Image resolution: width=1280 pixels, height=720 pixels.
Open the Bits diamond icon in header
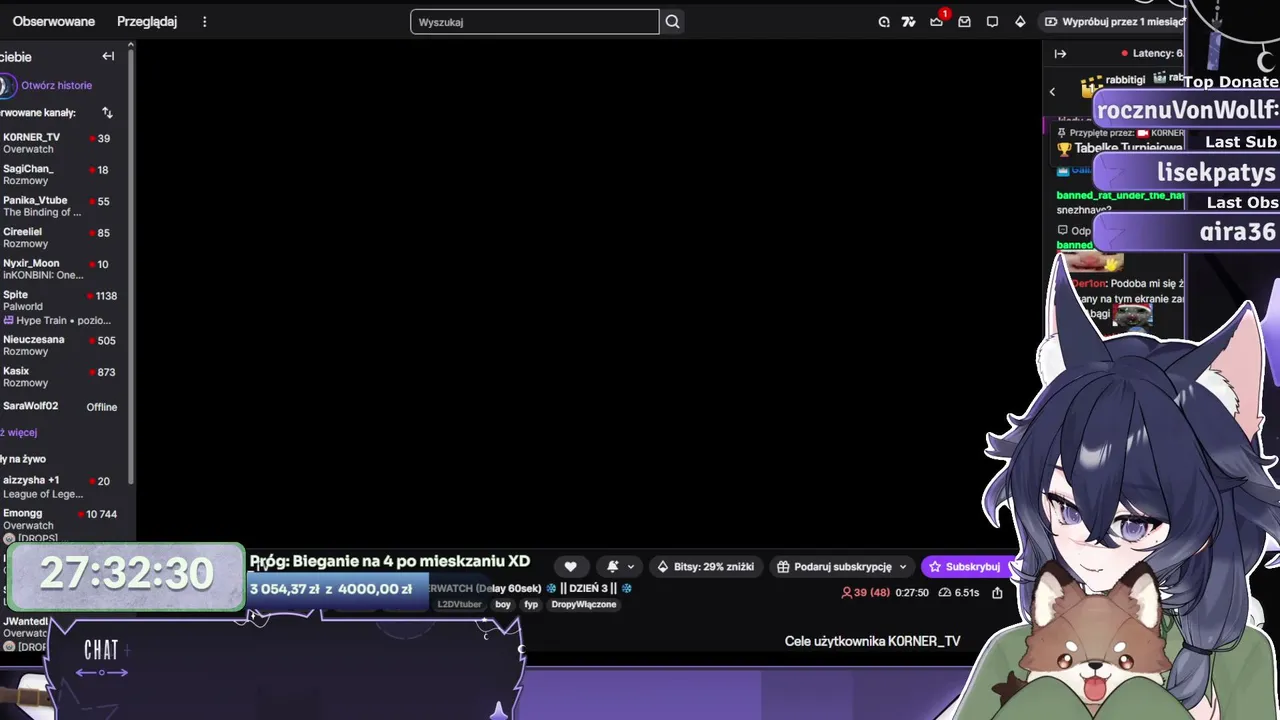[x=1020, y=22]
